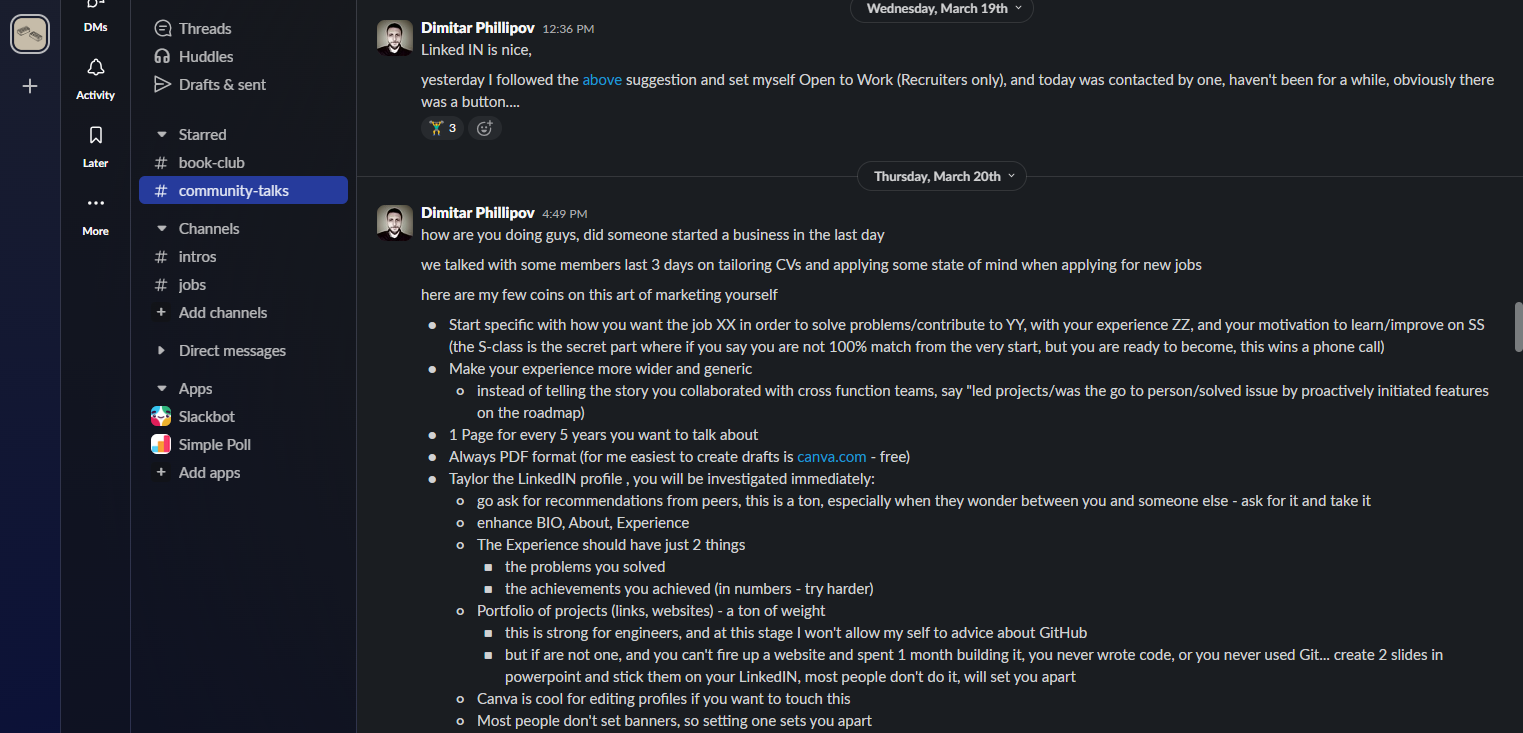Expand the Direct messages section
Image resolution: width=1523 pixels, height=733 pixels.
[x=162, y=351]
